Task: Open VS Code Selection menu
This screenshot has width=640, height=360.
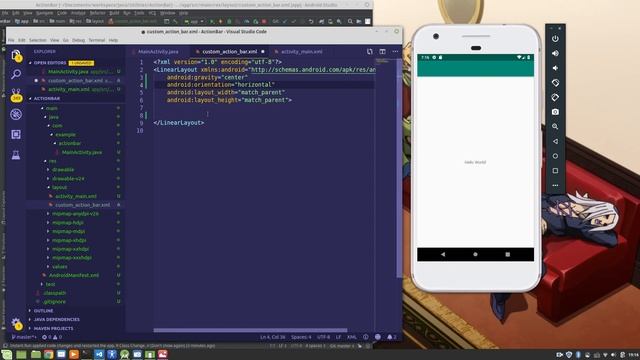Action: tap(38, 40)
